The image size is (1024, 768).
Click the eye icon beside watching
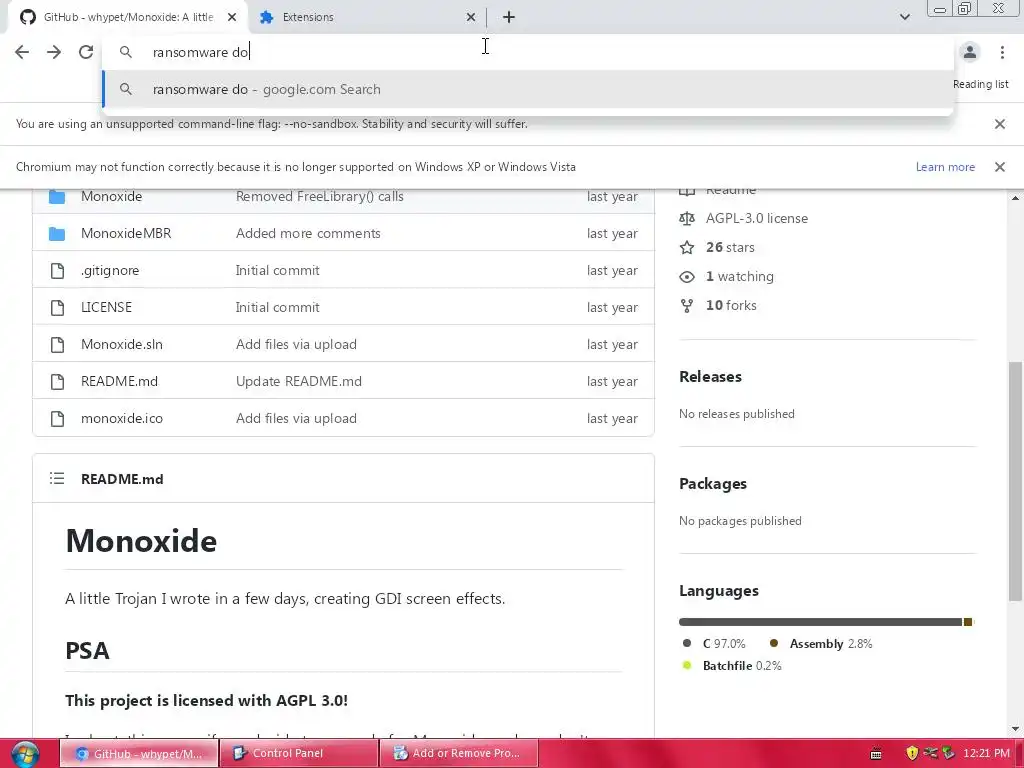[x=687, y=277]
